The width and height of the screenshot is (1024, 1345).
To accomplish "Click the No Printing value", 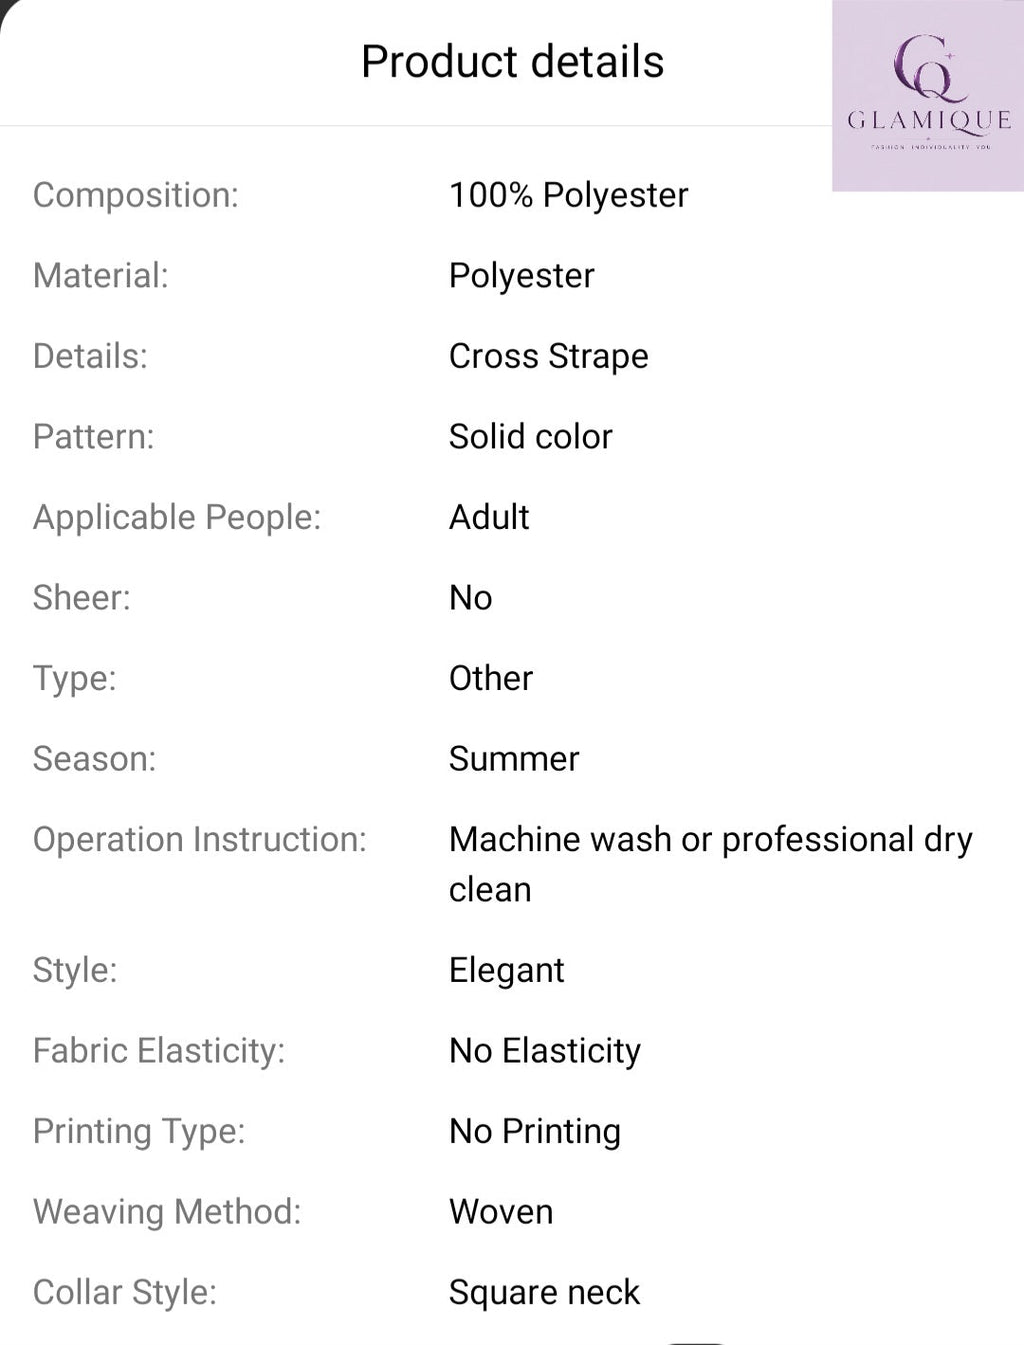I will (x=535, y=1132).
